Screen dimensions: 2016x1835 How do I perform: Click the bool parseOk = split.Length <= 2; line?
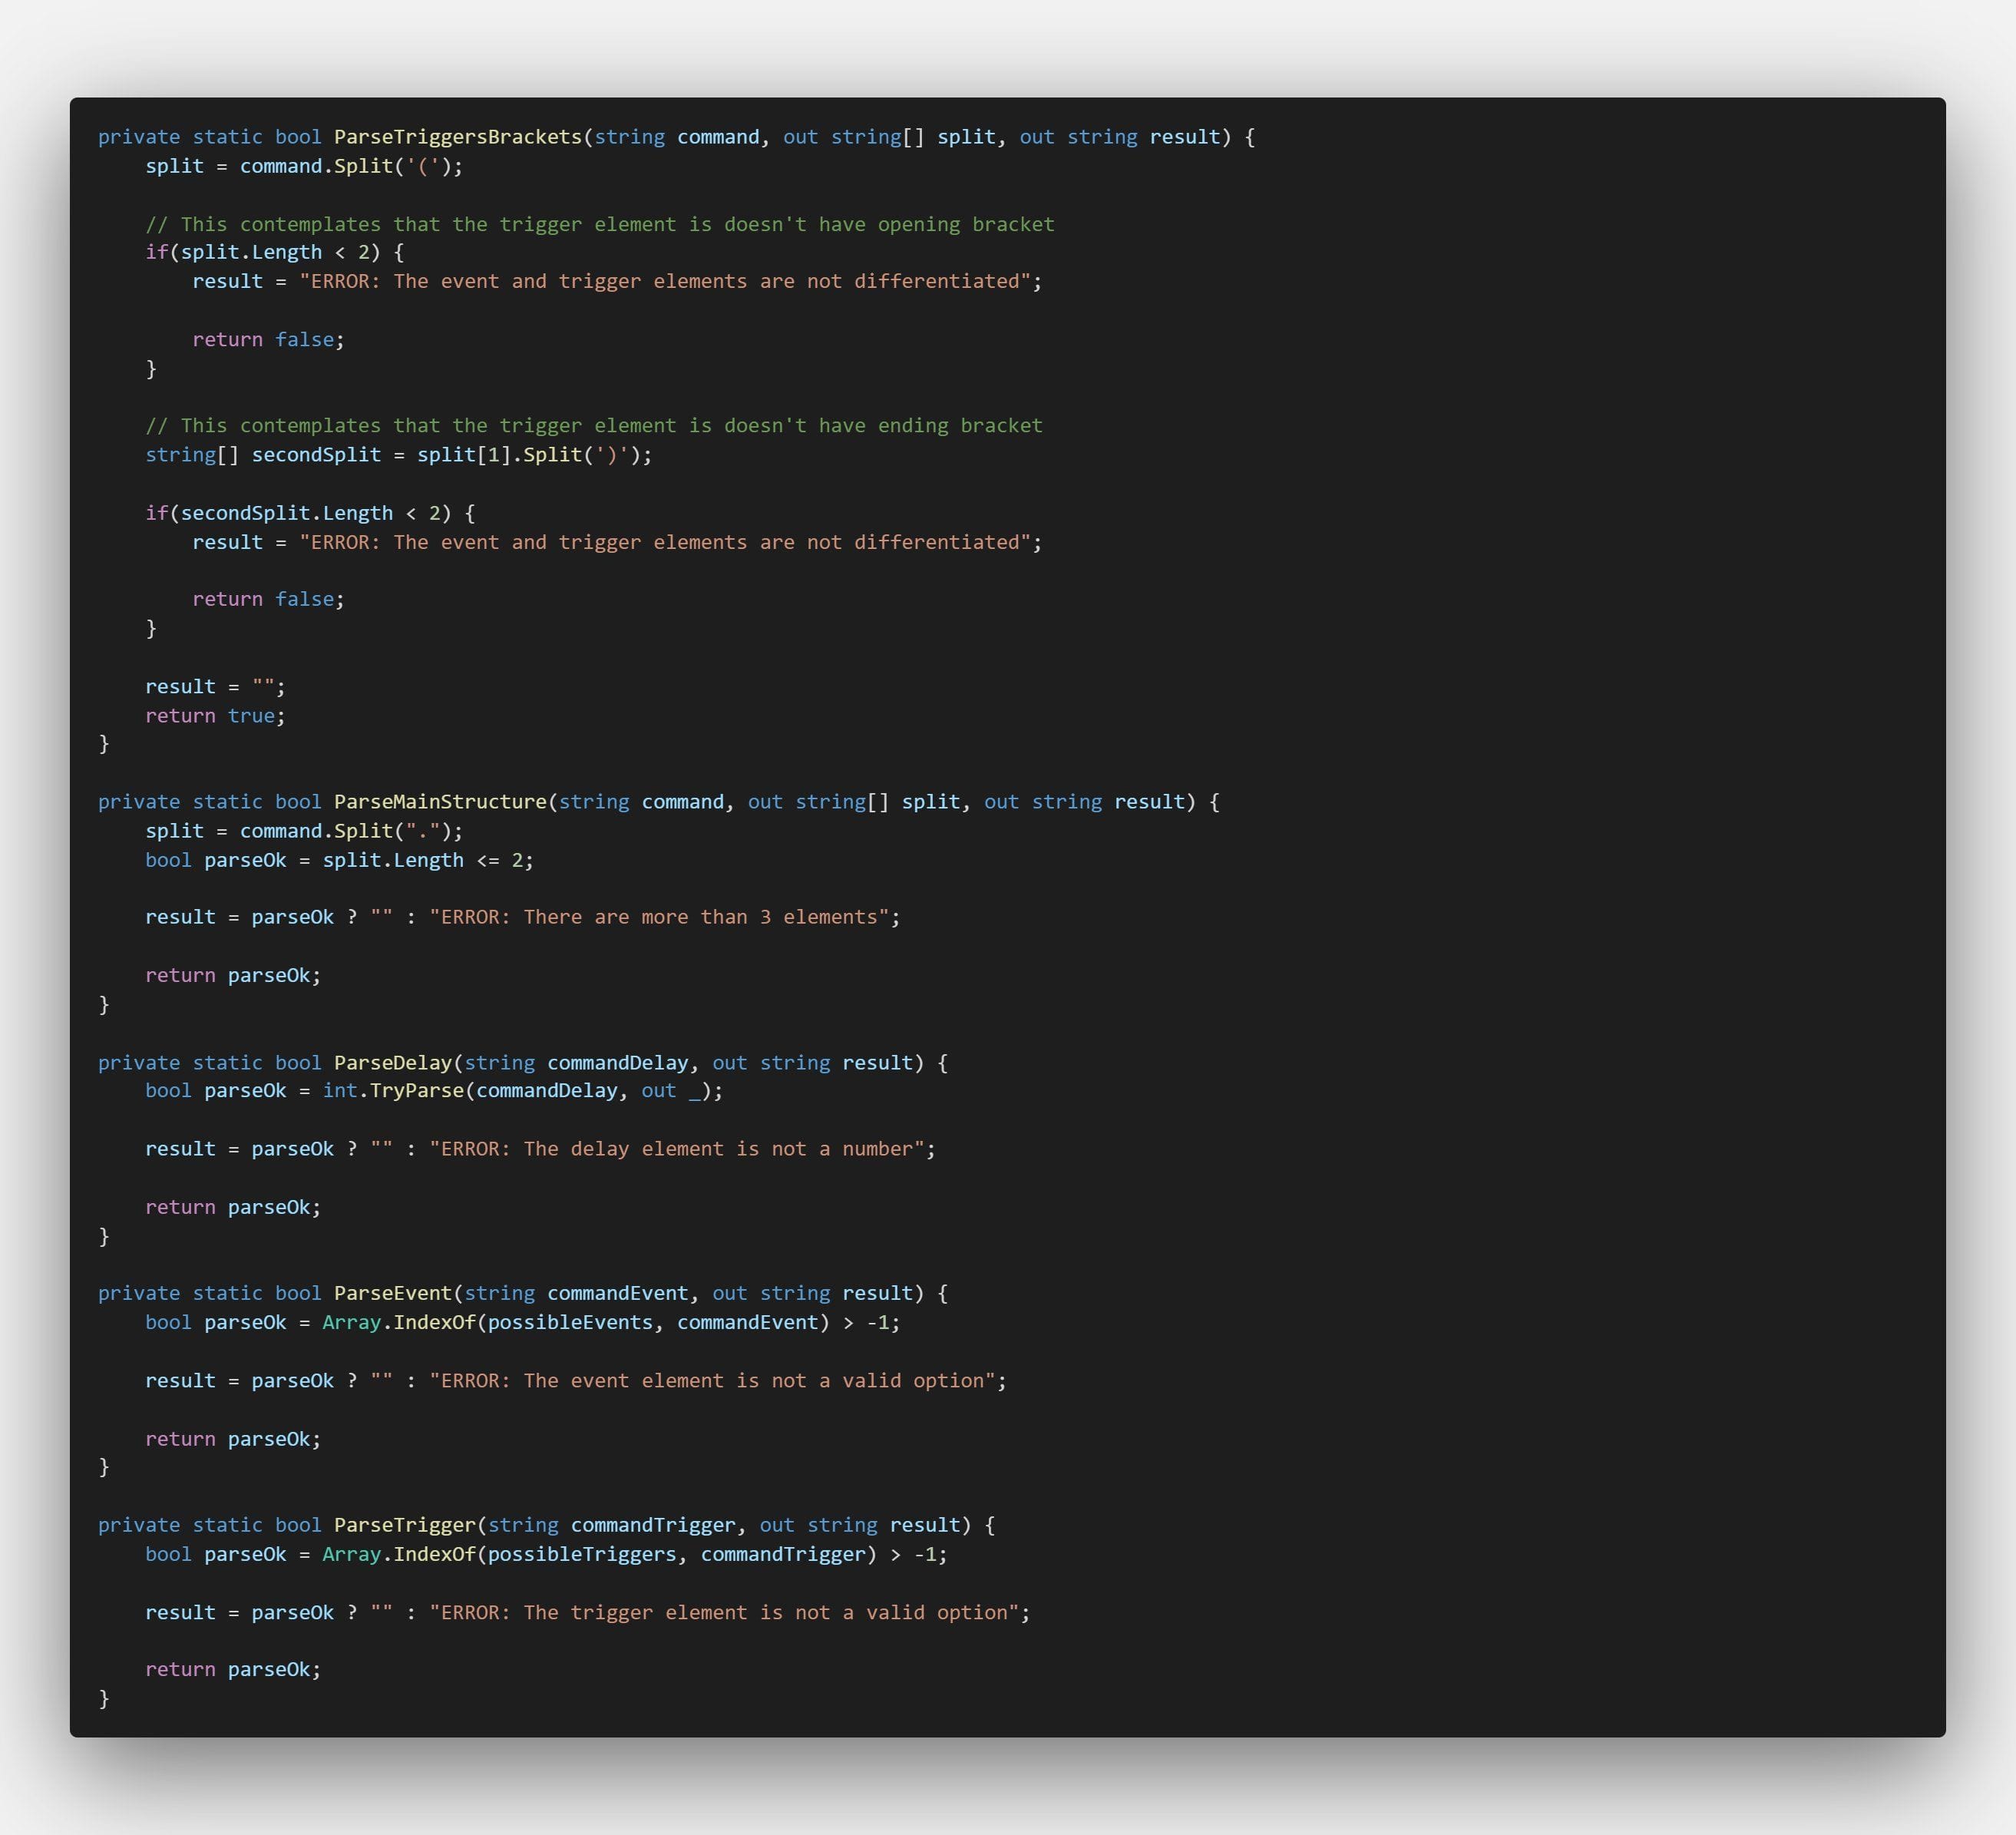[339, 860]
